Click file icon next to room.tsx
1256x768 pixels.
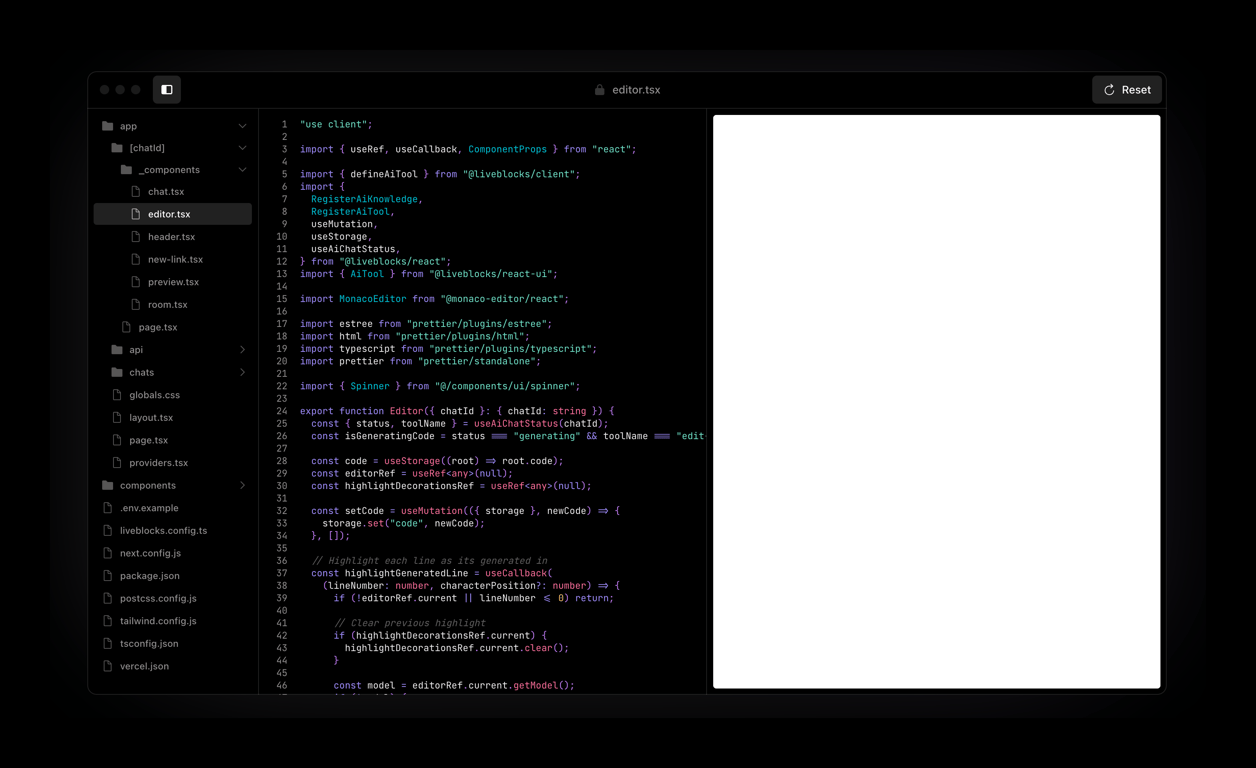point(136,304)
